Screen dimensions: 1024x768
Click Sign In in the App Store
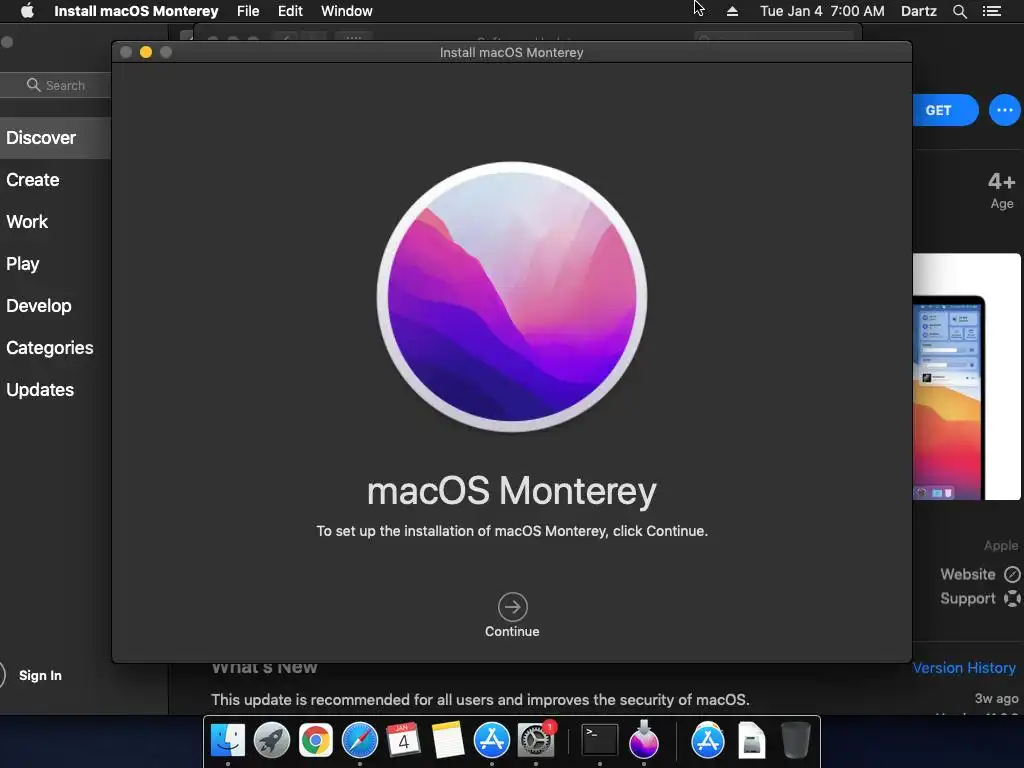tap(40, 675)
